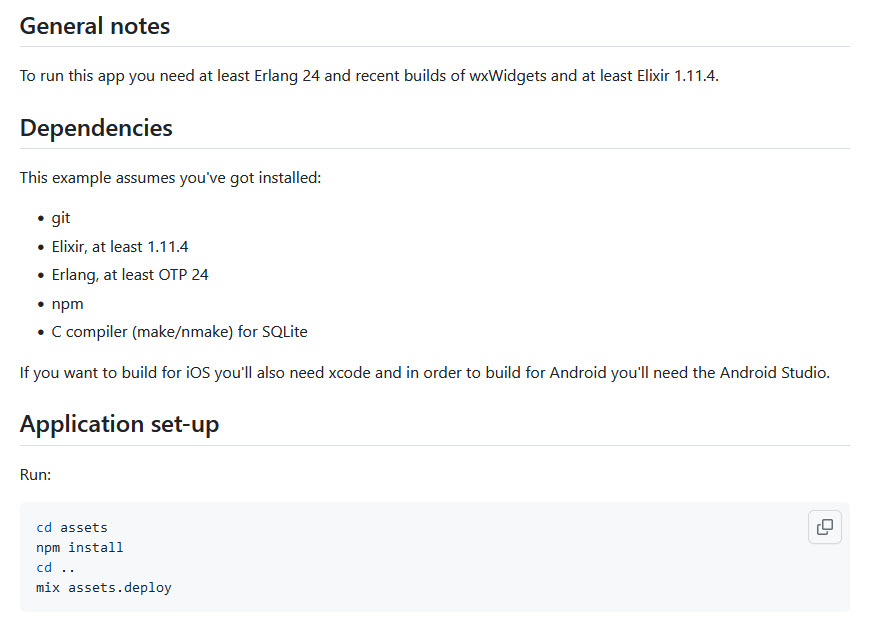Image resolution: width=882 pixels, height=623 pixels.
Task: Select the C compiler for SQLite bullet
Action: (179, 332)
